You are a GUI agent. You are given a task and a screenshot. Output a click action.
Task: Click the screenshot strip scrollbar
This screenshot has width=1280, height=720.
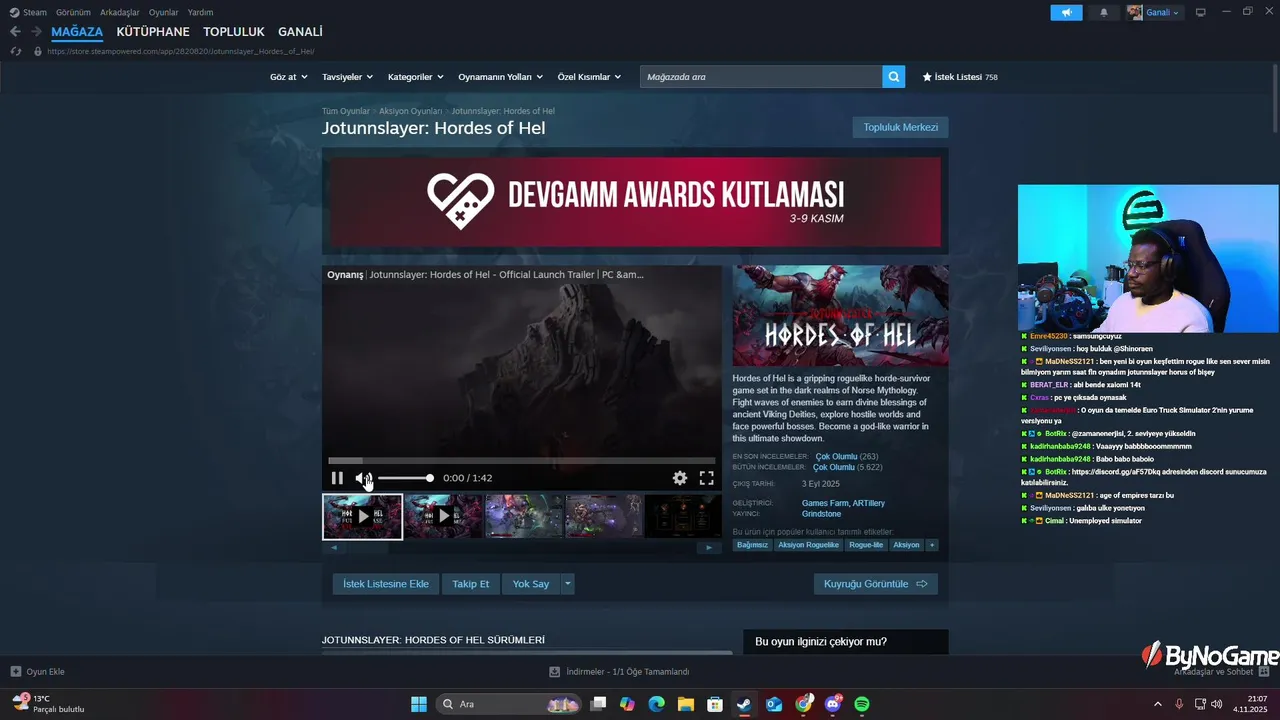pos(521,548)
